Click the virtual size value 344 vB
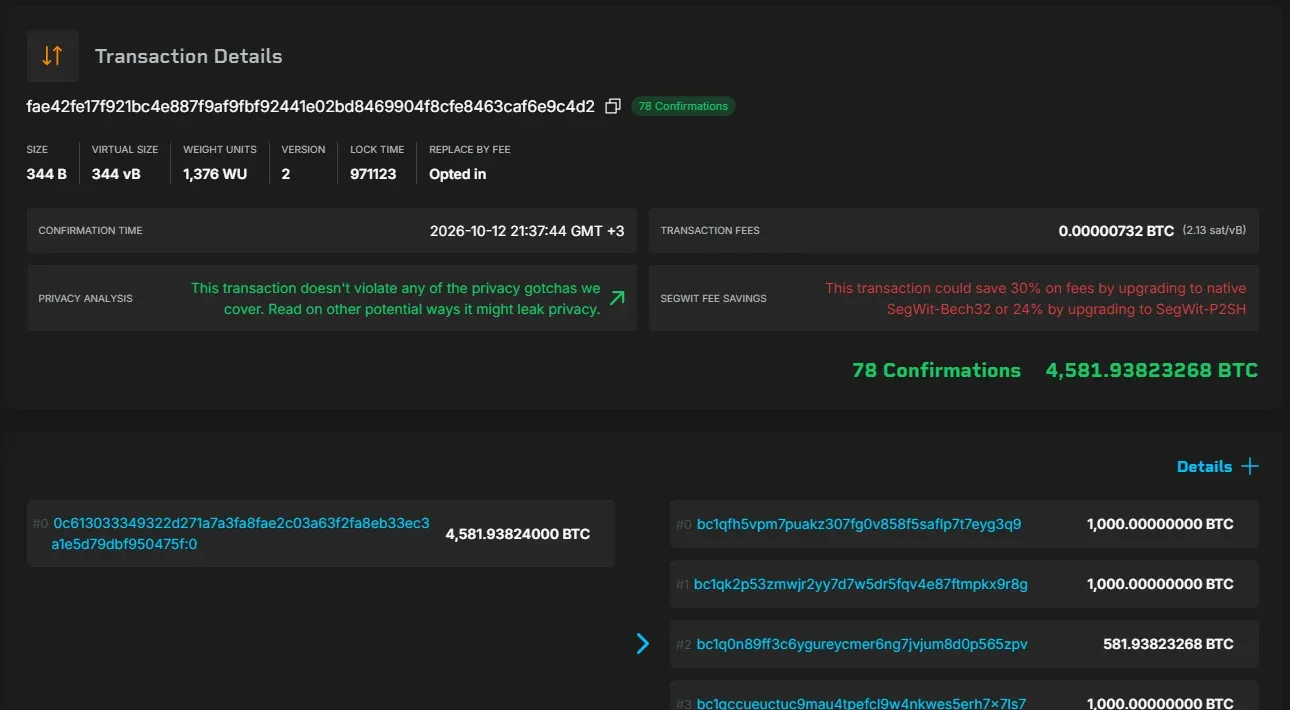This screenshot has height=710, width=1290. [116, 174]
